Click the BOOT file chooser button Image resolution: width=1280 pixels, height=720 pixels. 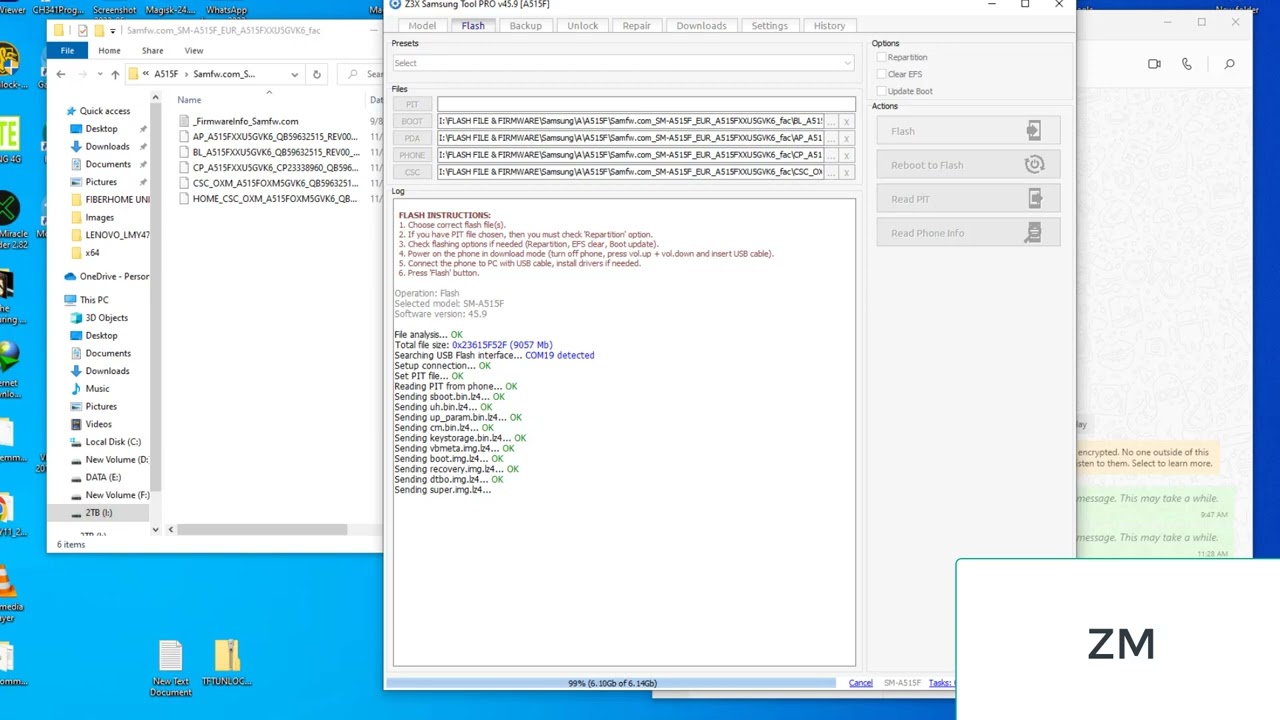(412, 121)
